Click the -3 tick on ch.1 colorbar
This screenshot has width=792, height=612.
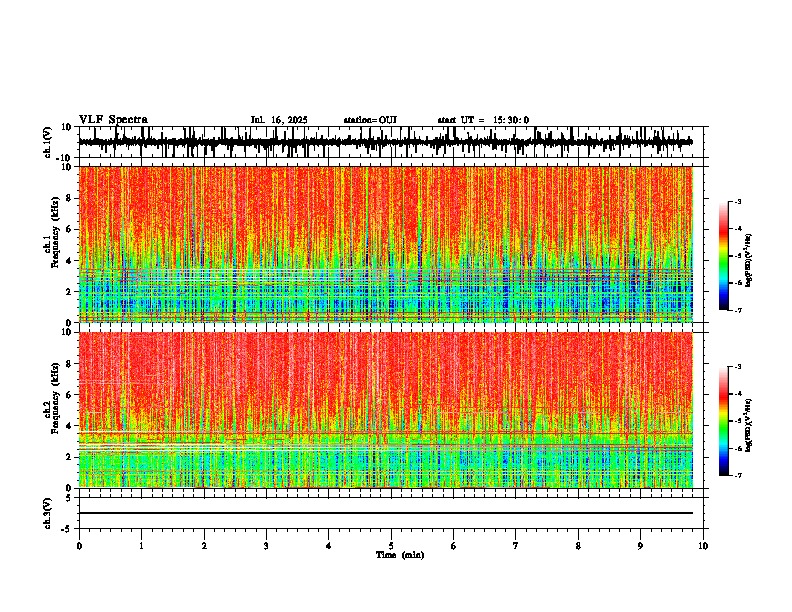point(738,202)
